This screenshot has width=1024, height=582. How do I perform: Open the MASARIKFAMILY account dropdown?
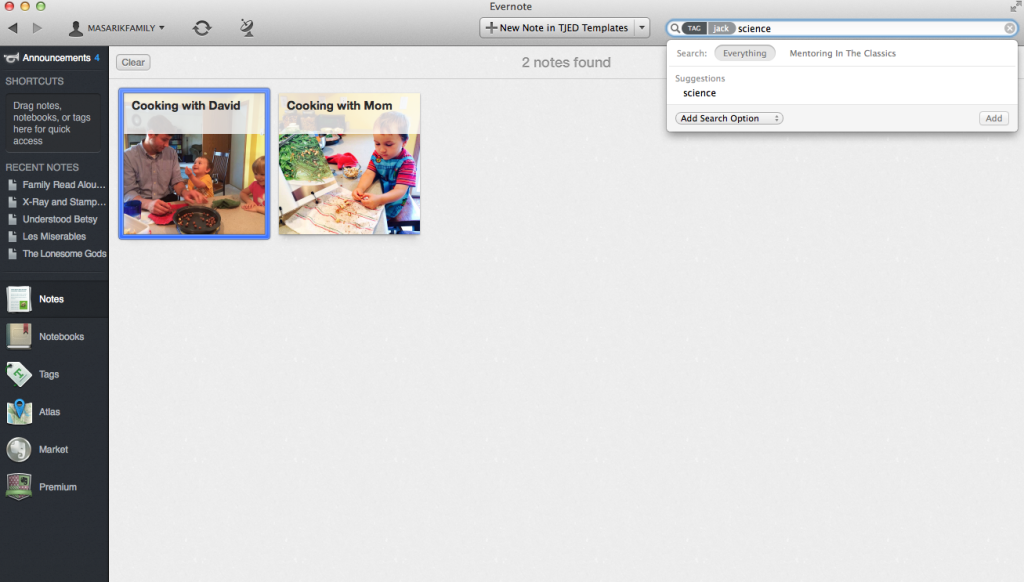(125, 28)
